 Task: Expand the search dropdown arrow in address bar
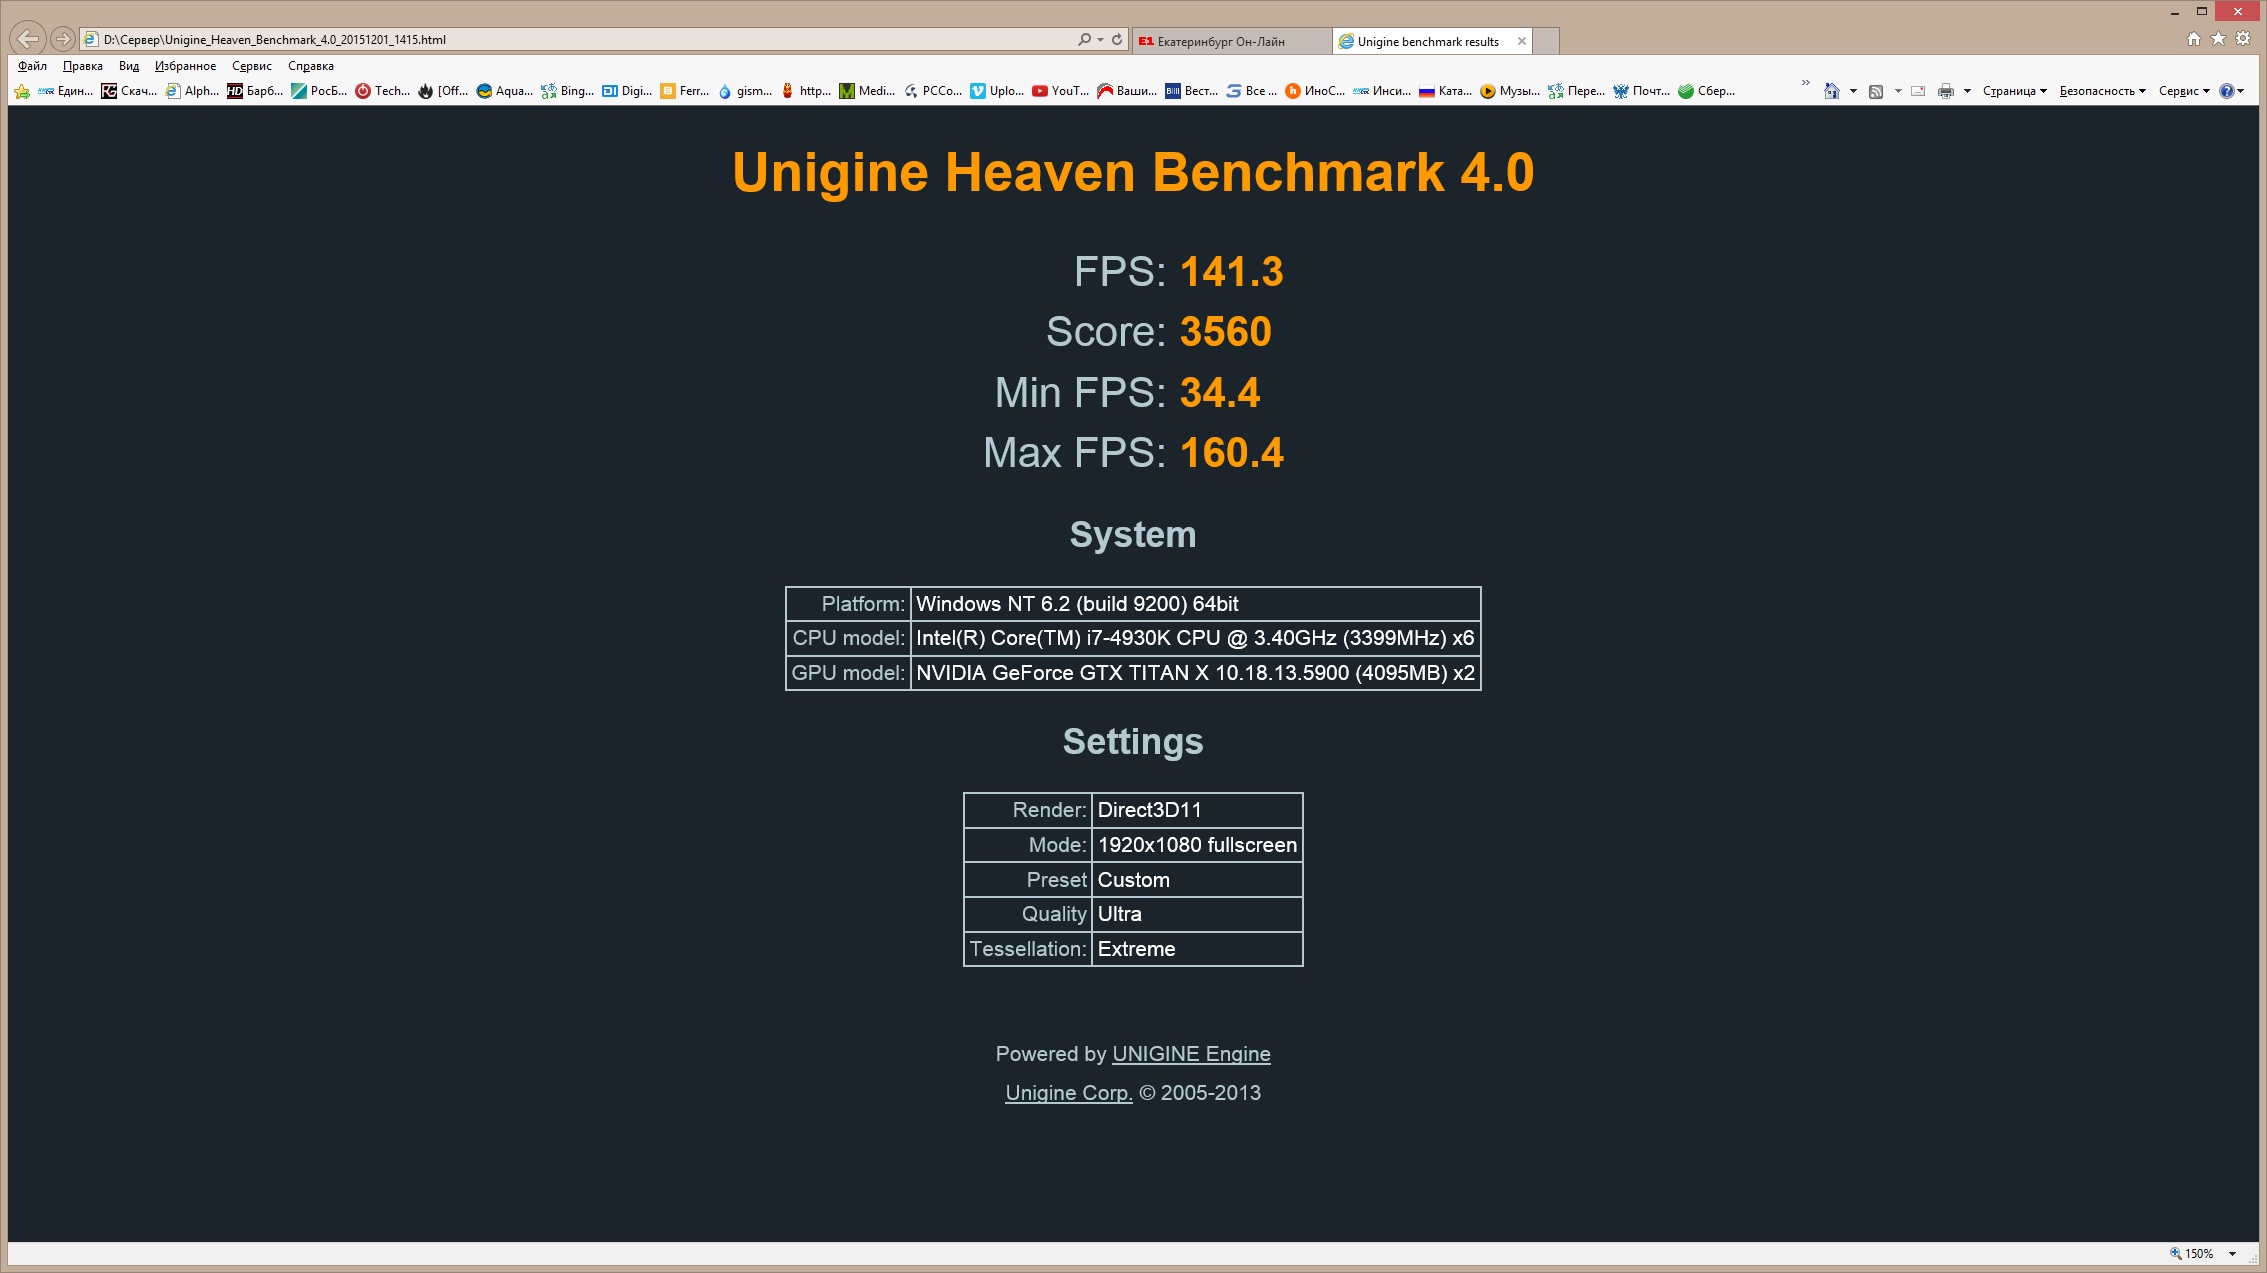pos(1100,39)
